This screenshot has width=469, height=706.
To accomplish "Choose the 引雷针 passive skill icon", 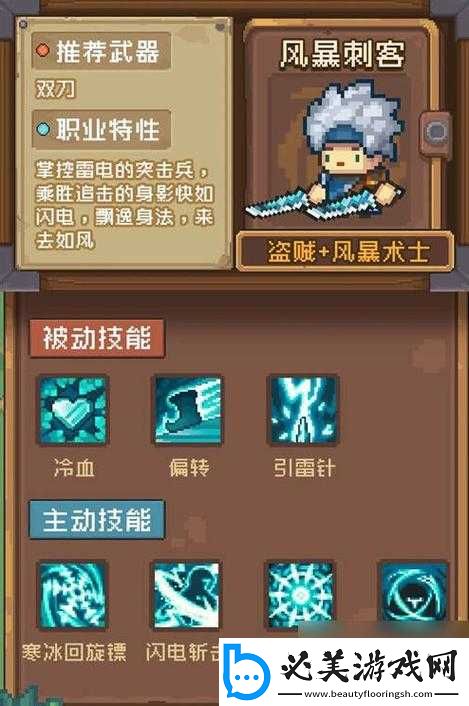I will 303,410.
